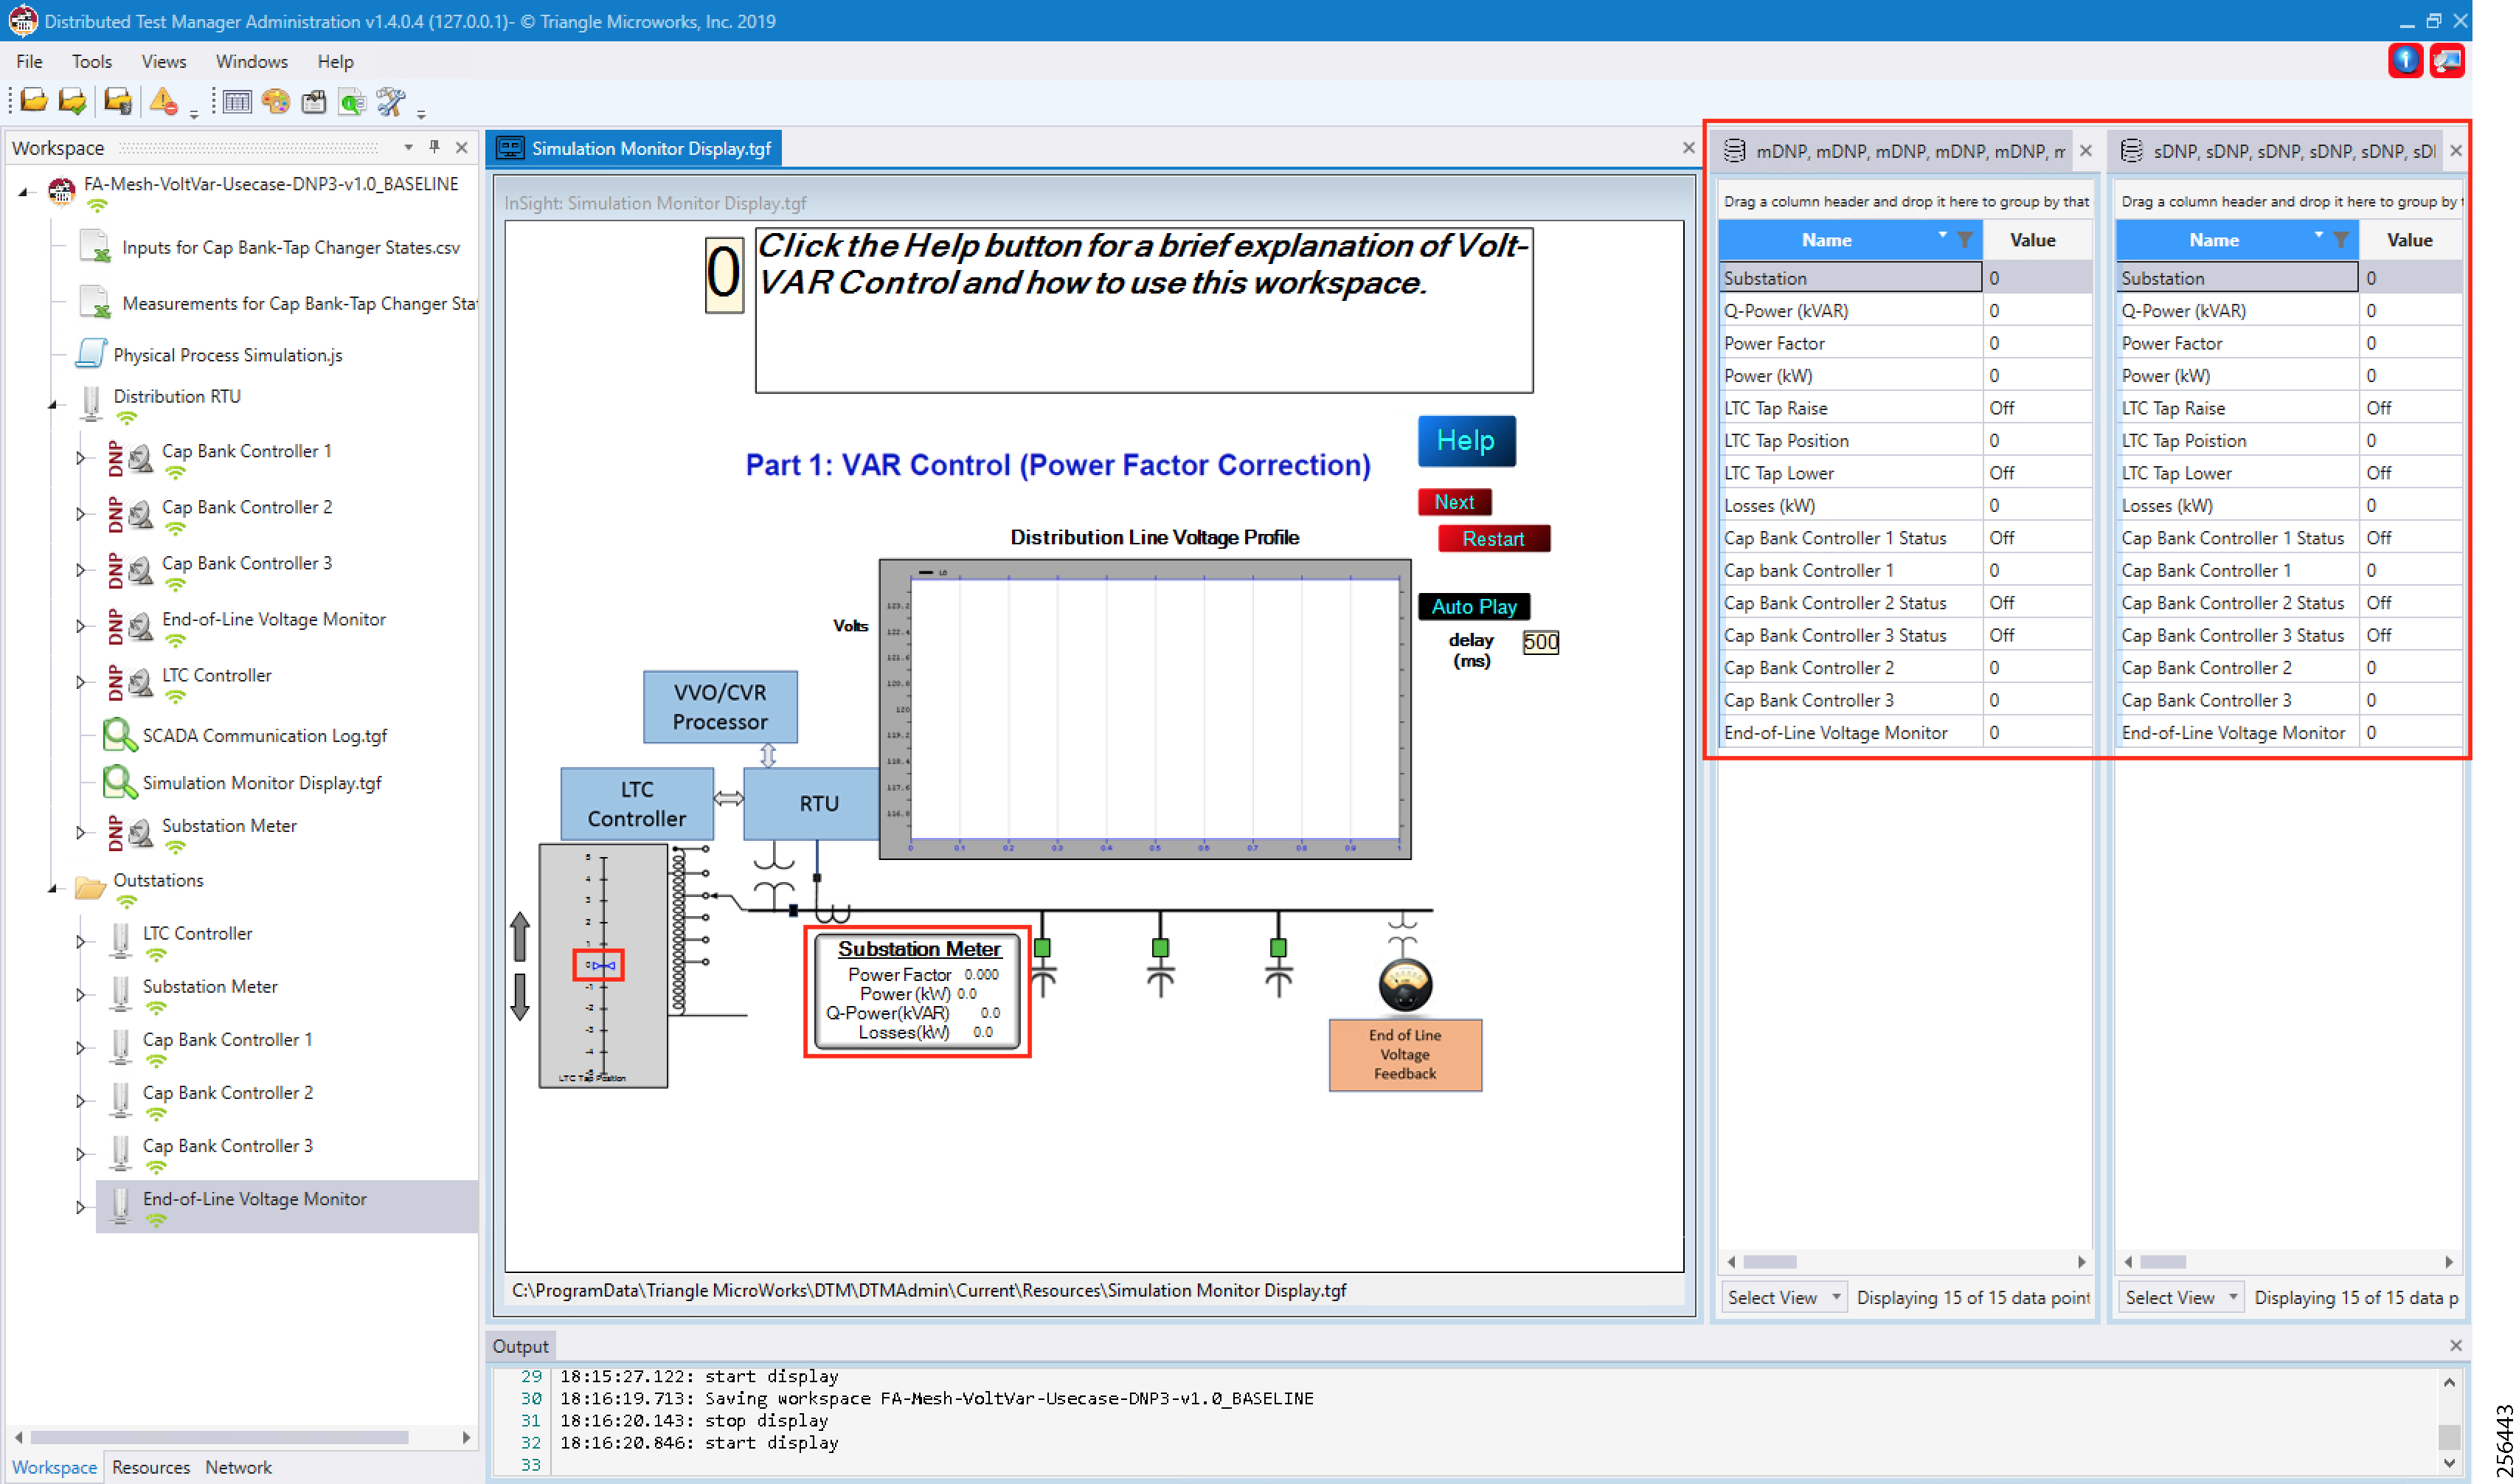Open the Workspace panel options dropdown arrow
This screenshot has height=1484, width=2516.
408,147
